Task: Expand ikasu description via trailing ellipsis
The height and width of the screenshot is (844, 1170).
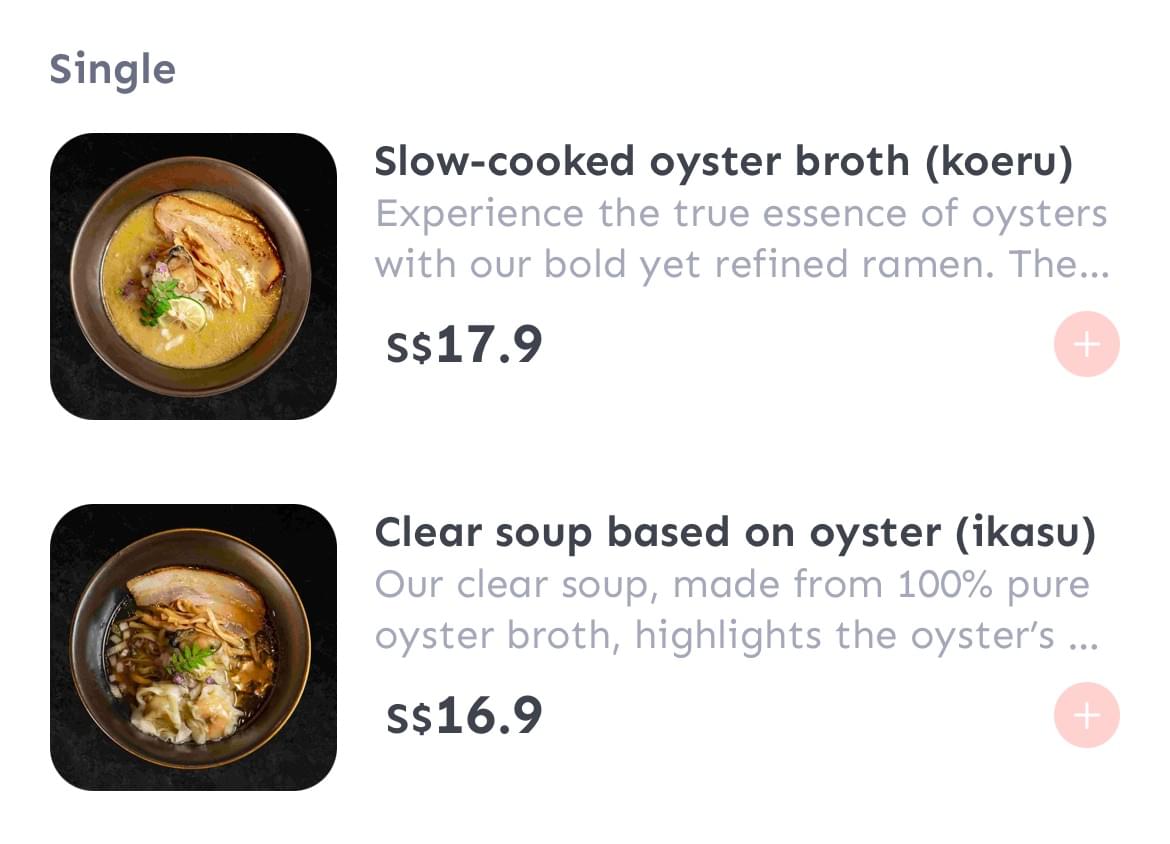Action: [1083, 638]
